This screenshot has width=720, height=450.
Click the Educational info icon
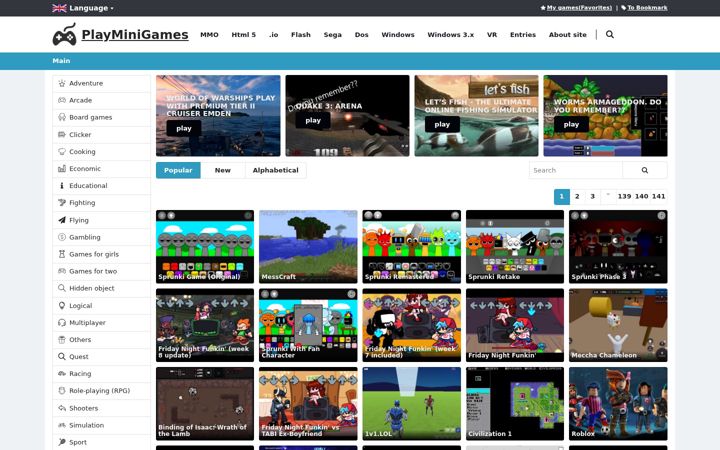coord(62,186)
